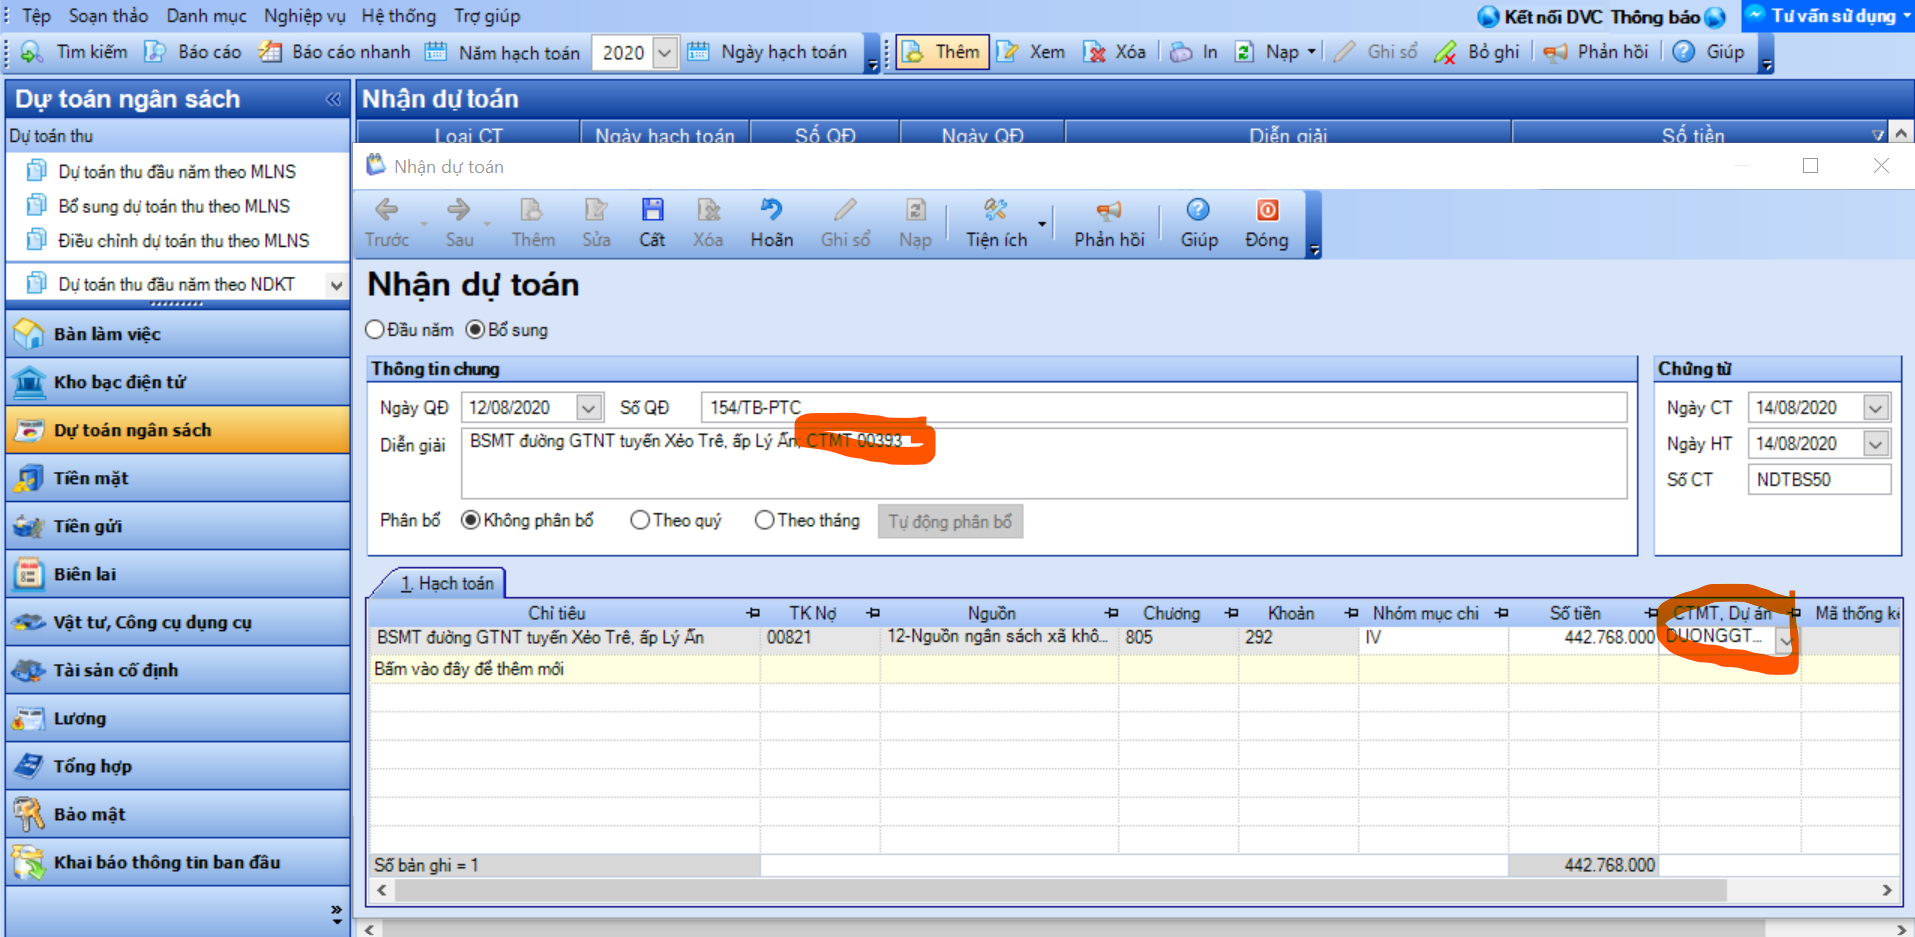Select the Theo tháng allocation option

(x=765, y=521)
